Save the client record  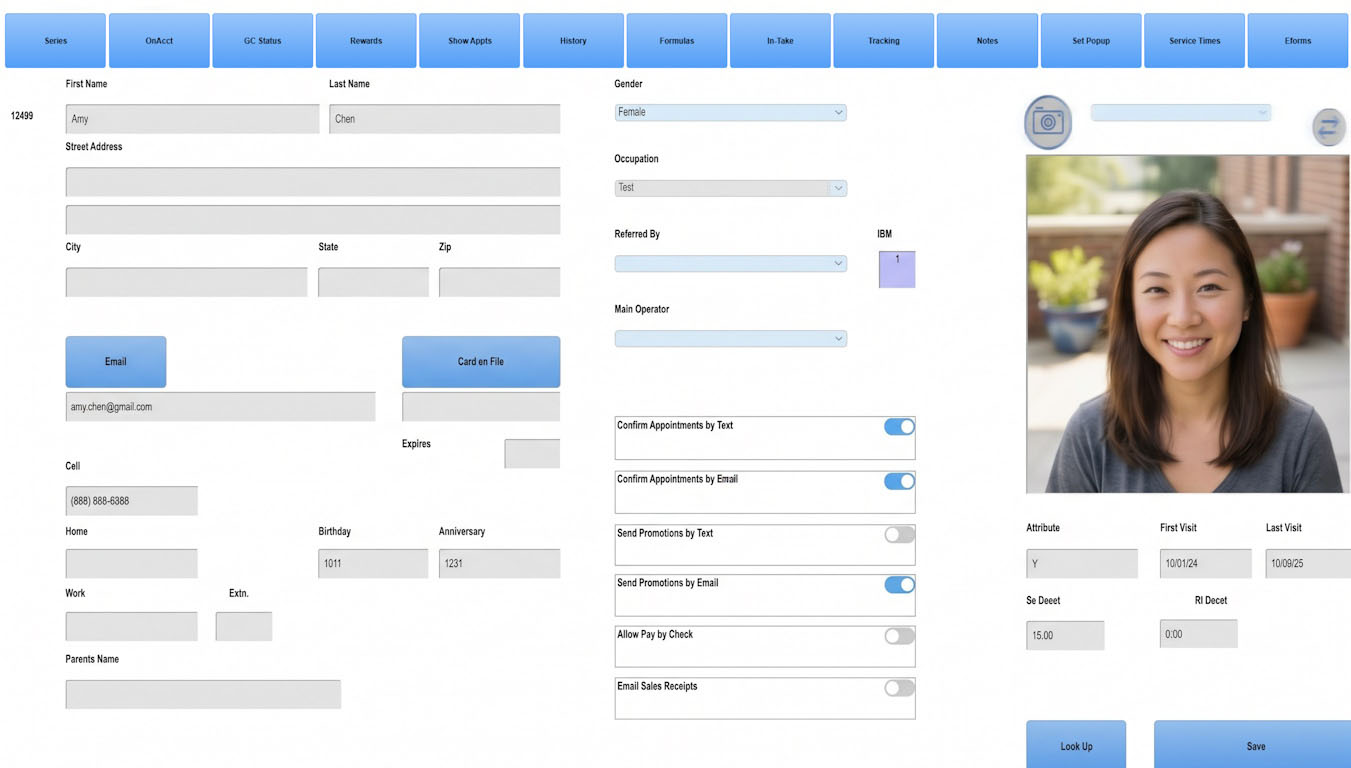pyautogui.click(x=1252, y=745)
